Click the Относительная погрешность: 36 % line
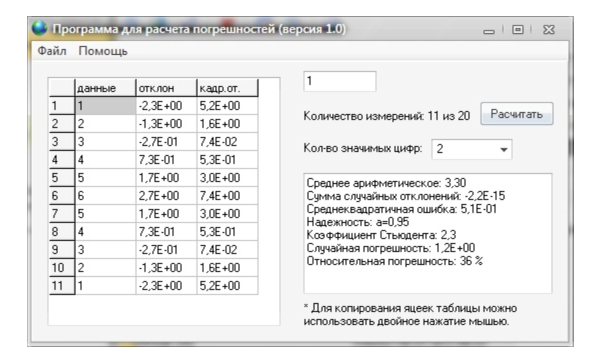The width and height of the screenshot is (600, 363). [395, 261]
